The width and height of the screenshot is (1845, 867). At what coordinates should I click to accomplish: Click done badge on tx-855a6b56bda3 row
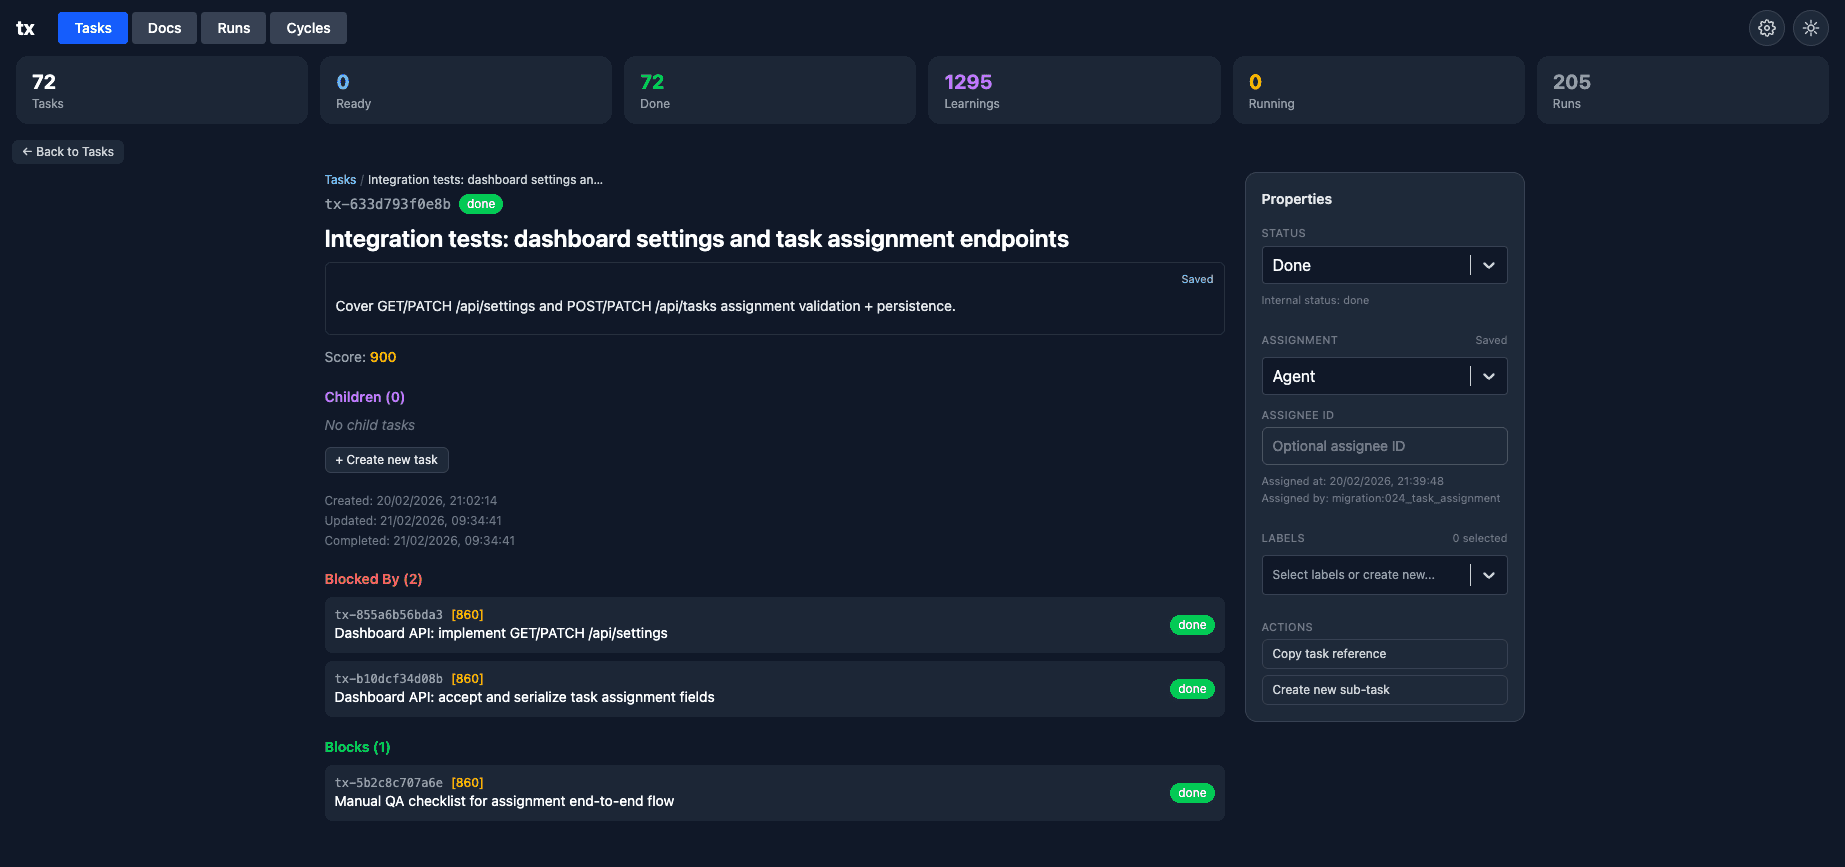pos(1192,625)
